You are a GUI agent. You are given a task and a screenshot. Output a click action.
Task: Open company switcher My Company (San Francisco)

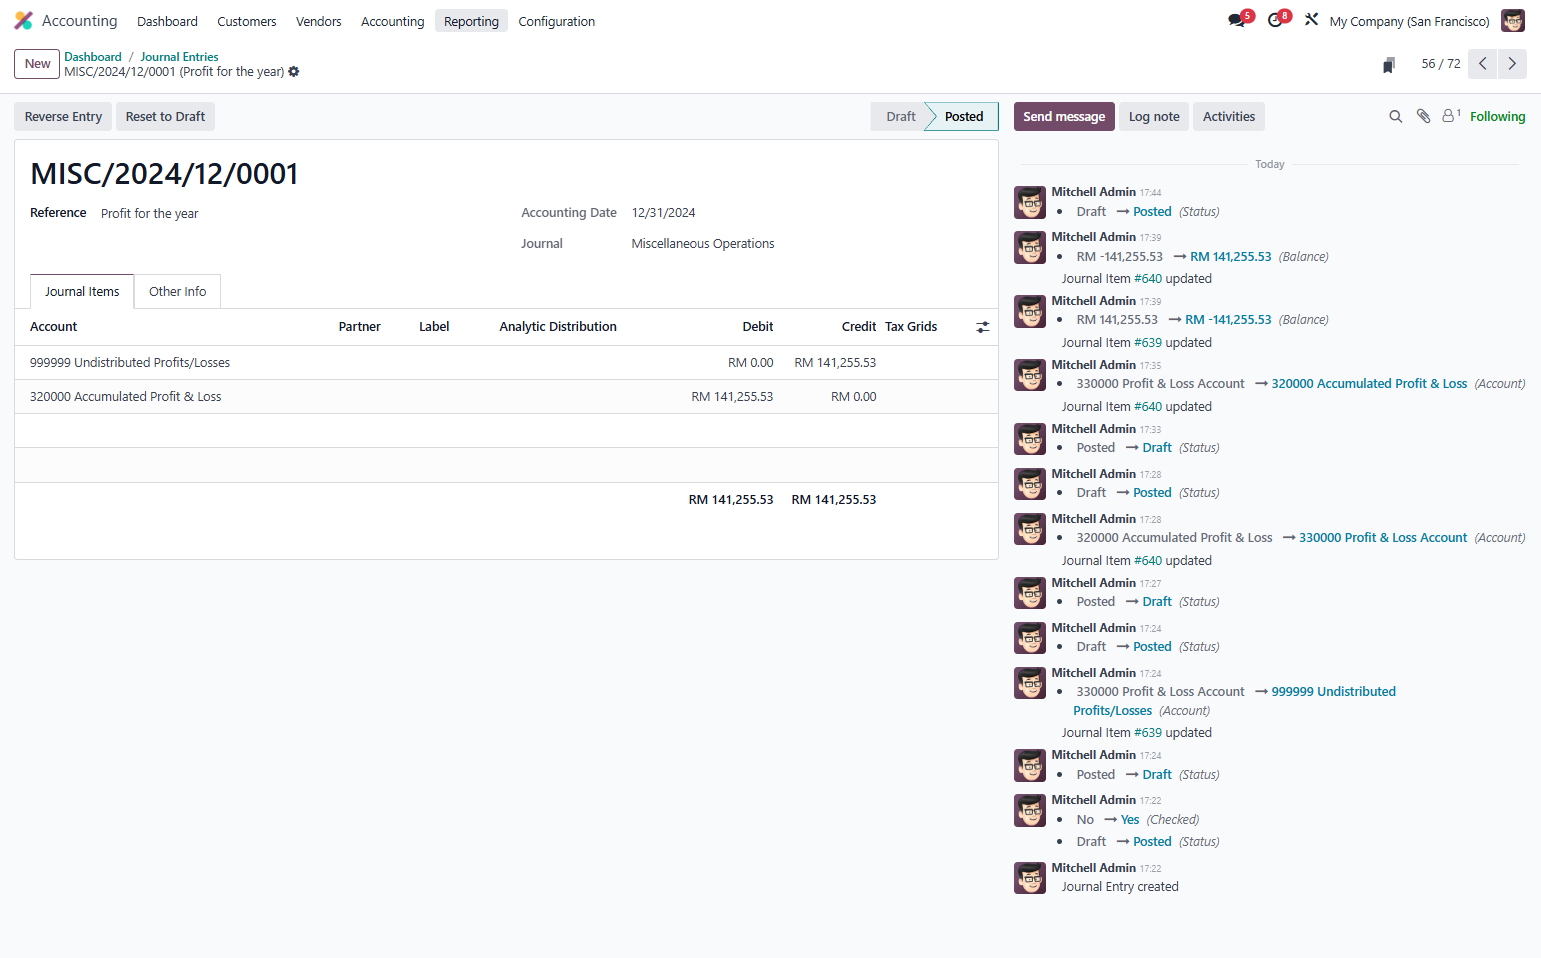click(1409, 21)
